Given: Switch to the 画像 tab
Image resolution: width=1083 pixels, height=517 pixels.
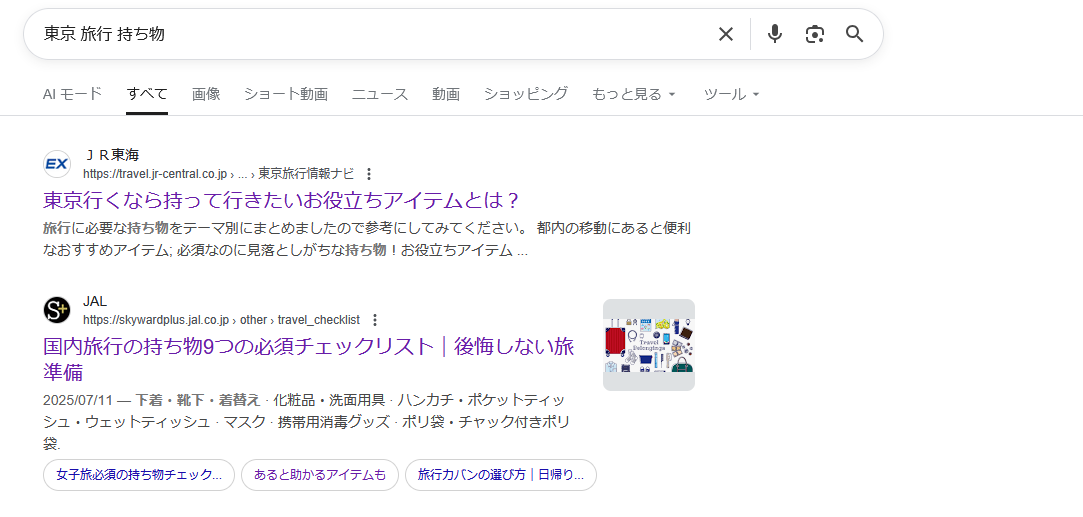Looking at the screenshot, I should click(x=206, y=94).
